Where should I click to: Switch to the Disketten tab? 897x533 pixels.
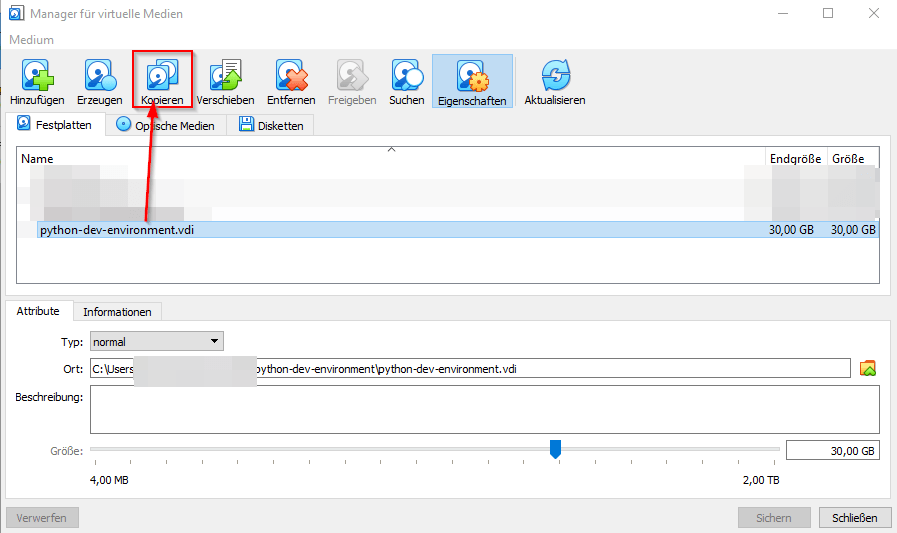pos(272,125)
